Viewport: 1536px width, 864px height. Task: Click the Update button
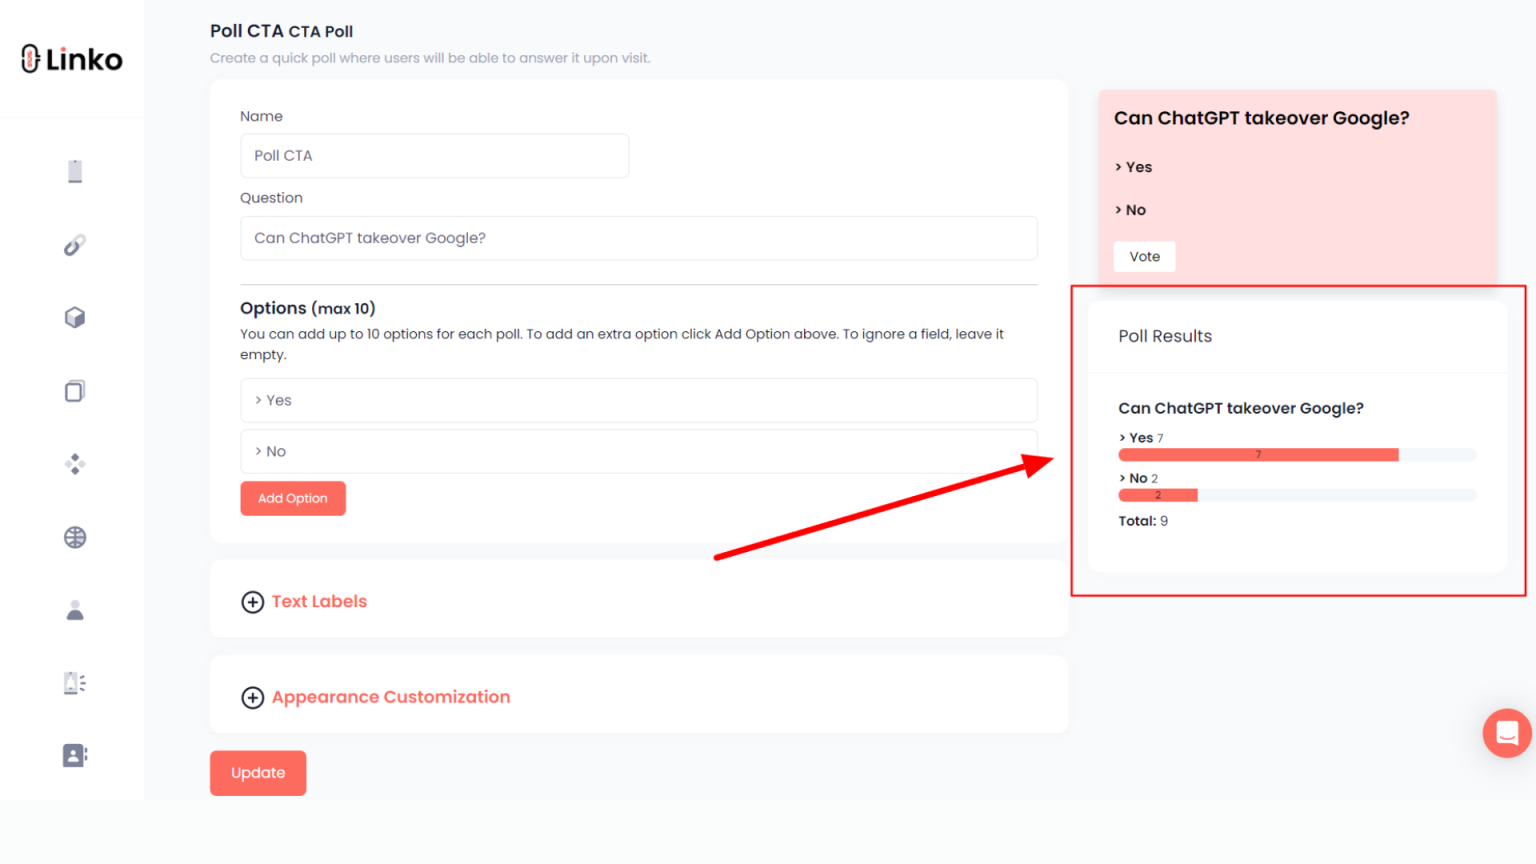pos(257,772)
